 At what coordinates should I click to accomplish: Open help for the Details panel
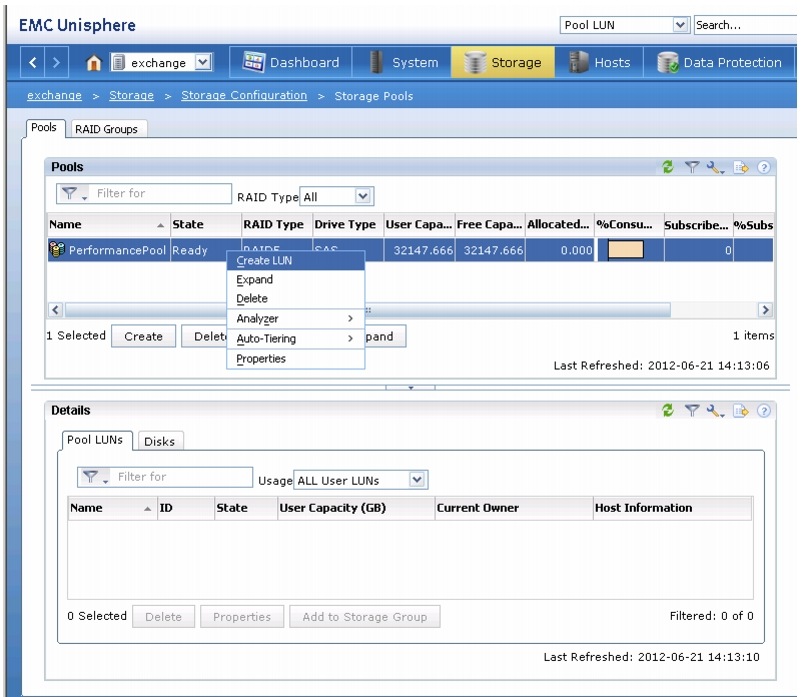763,411
